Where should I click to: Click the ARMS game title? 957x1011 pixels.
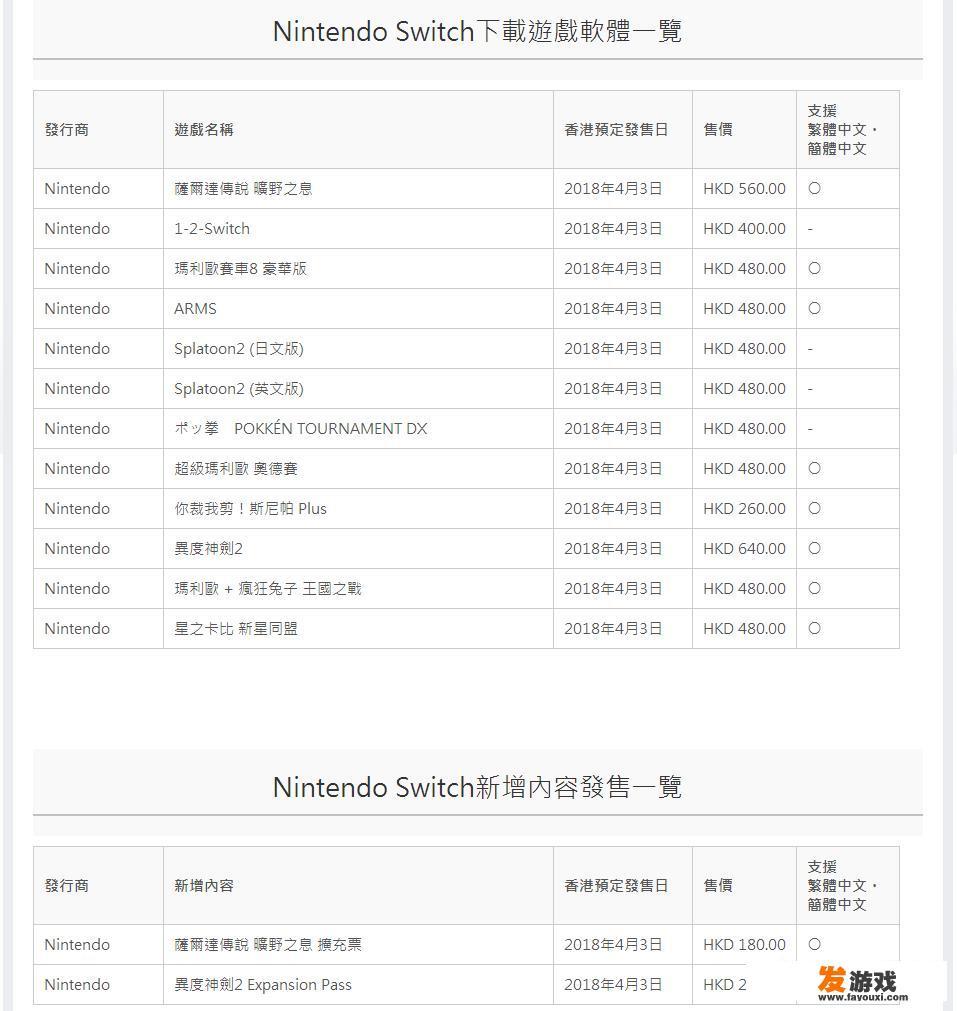pos(195,308)
